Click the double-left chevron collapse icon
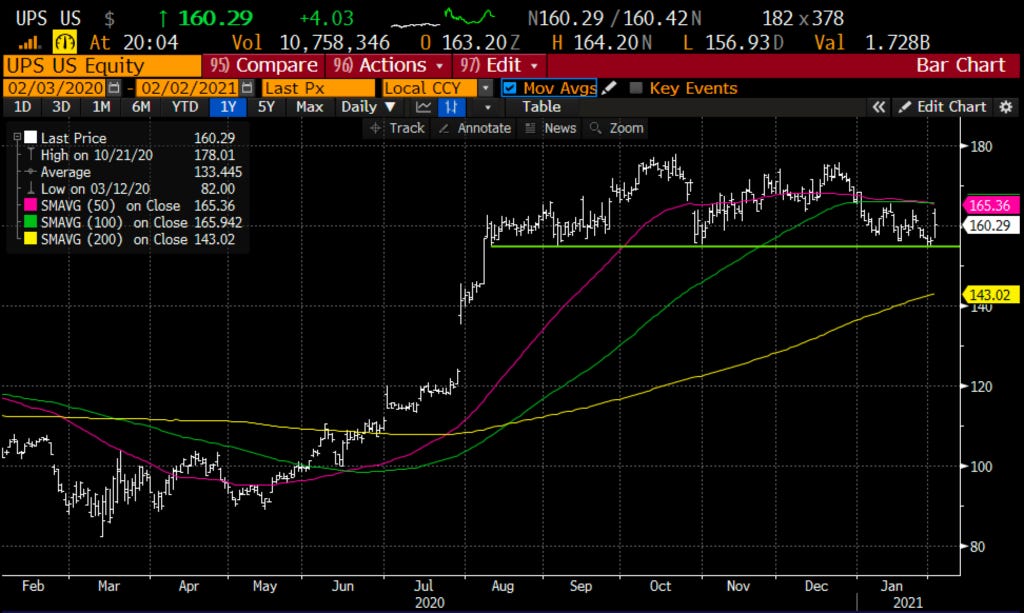 click(879, 107)
